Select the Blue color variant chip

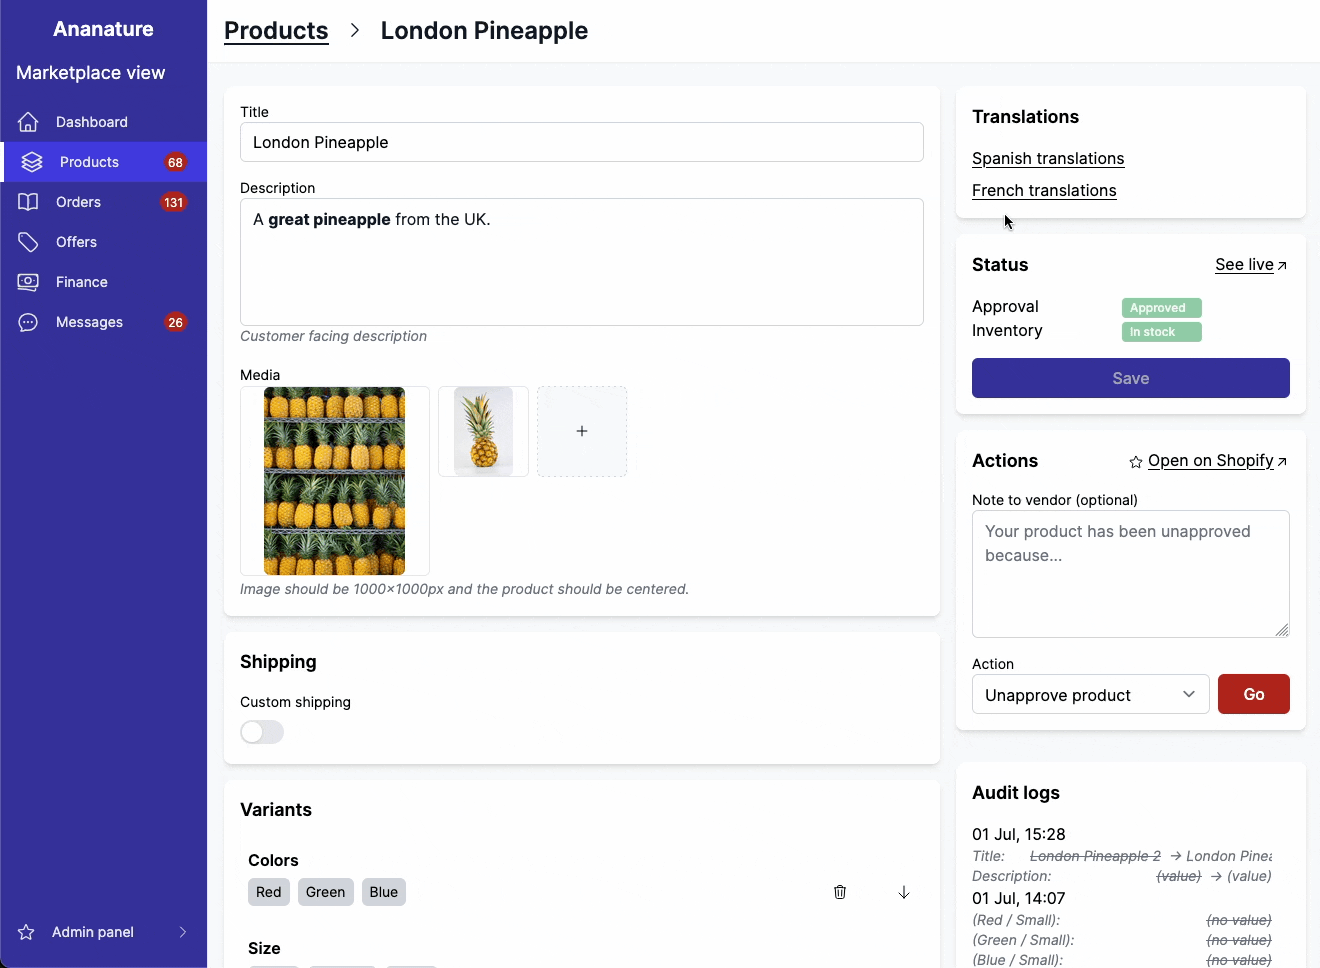tap(383, 891)
